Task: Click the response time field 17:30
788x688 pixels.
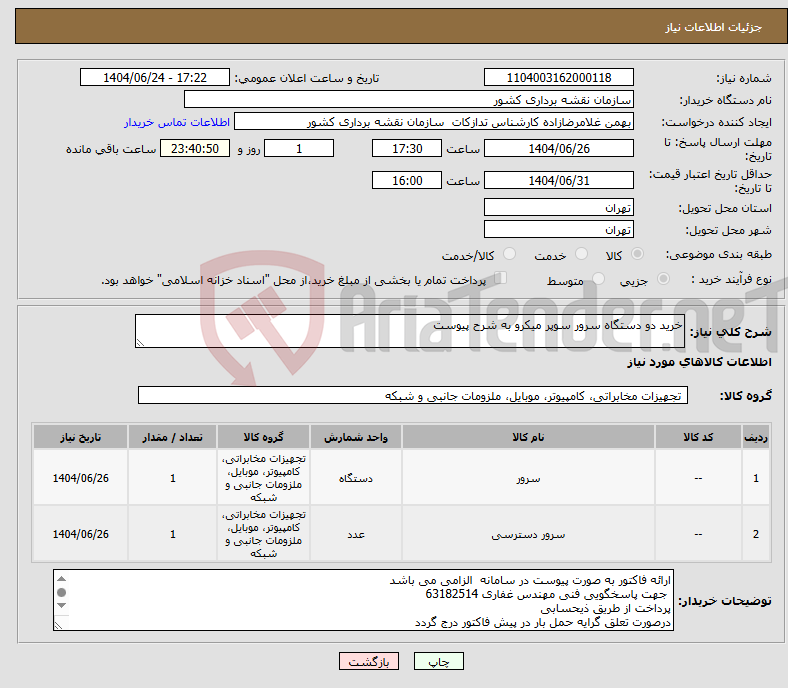Action: click(x=407, y=149)
